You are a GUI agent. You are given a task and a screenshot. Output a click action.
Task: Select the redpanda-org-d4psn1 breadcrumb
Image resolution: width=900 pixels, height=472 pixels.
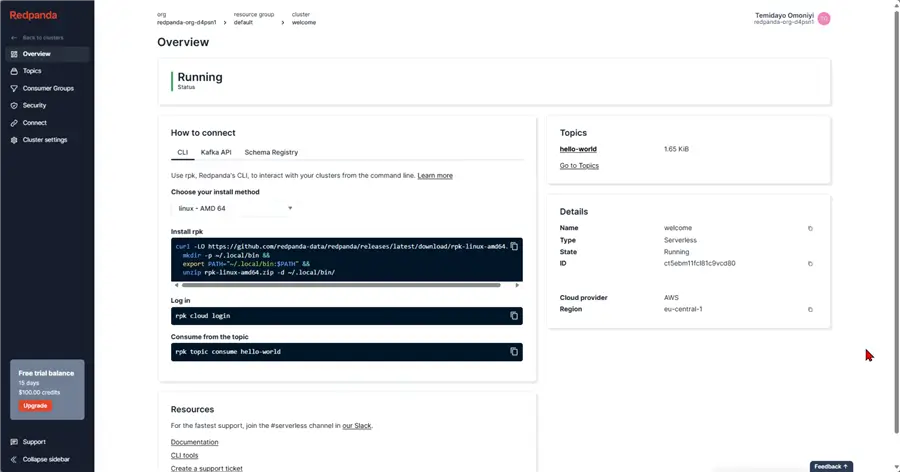(x=187, y=22)
